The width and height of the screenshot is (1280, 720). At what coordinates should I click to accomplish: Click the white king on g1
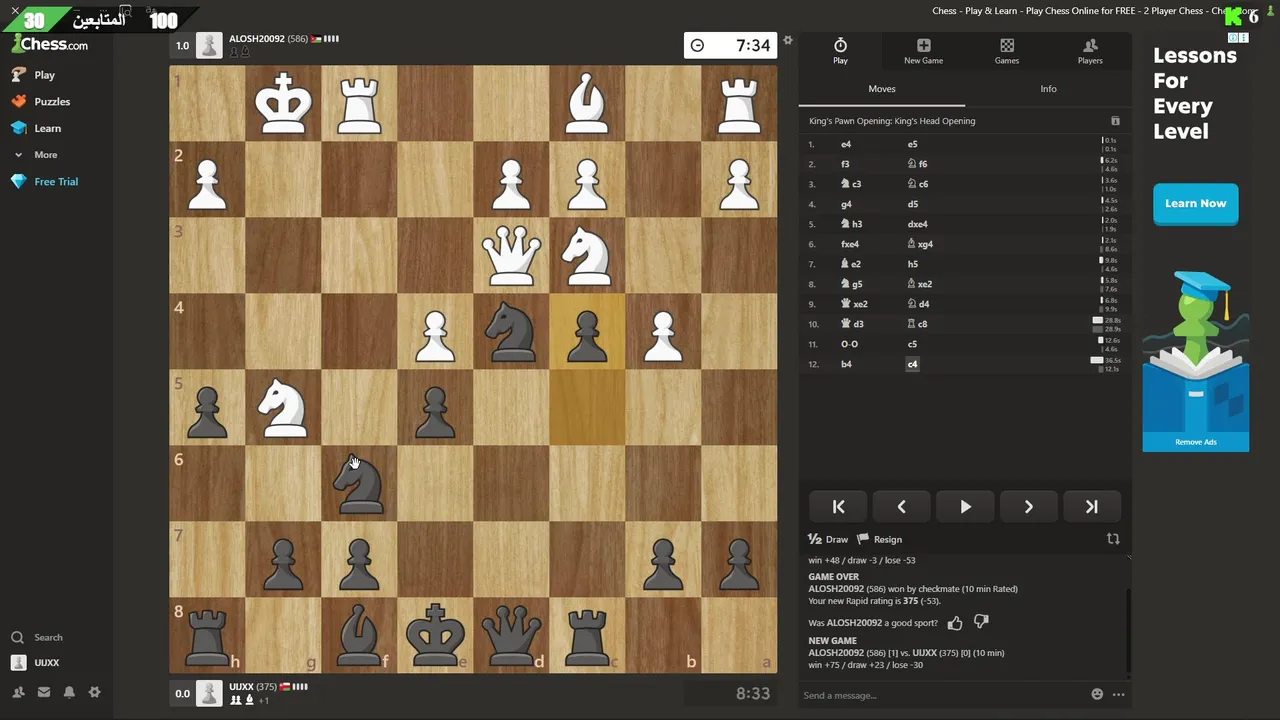[283, 103]
